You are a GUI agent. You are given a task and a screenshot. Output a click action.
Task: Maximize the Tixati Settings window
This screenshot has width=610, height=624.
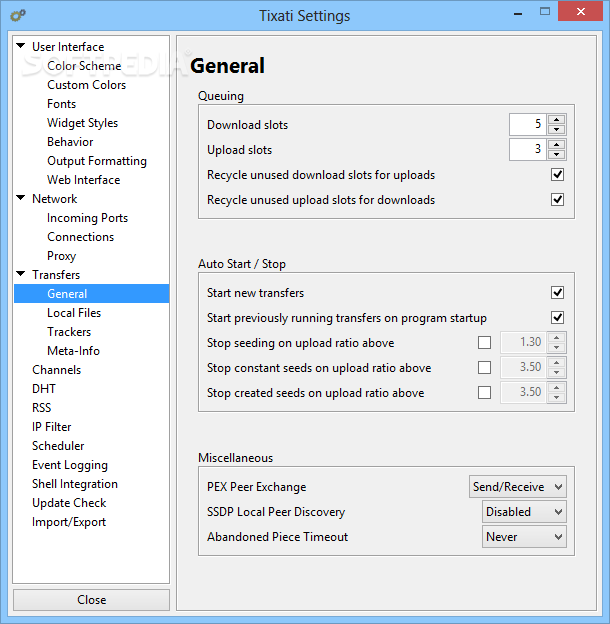[x=545, y=12]
